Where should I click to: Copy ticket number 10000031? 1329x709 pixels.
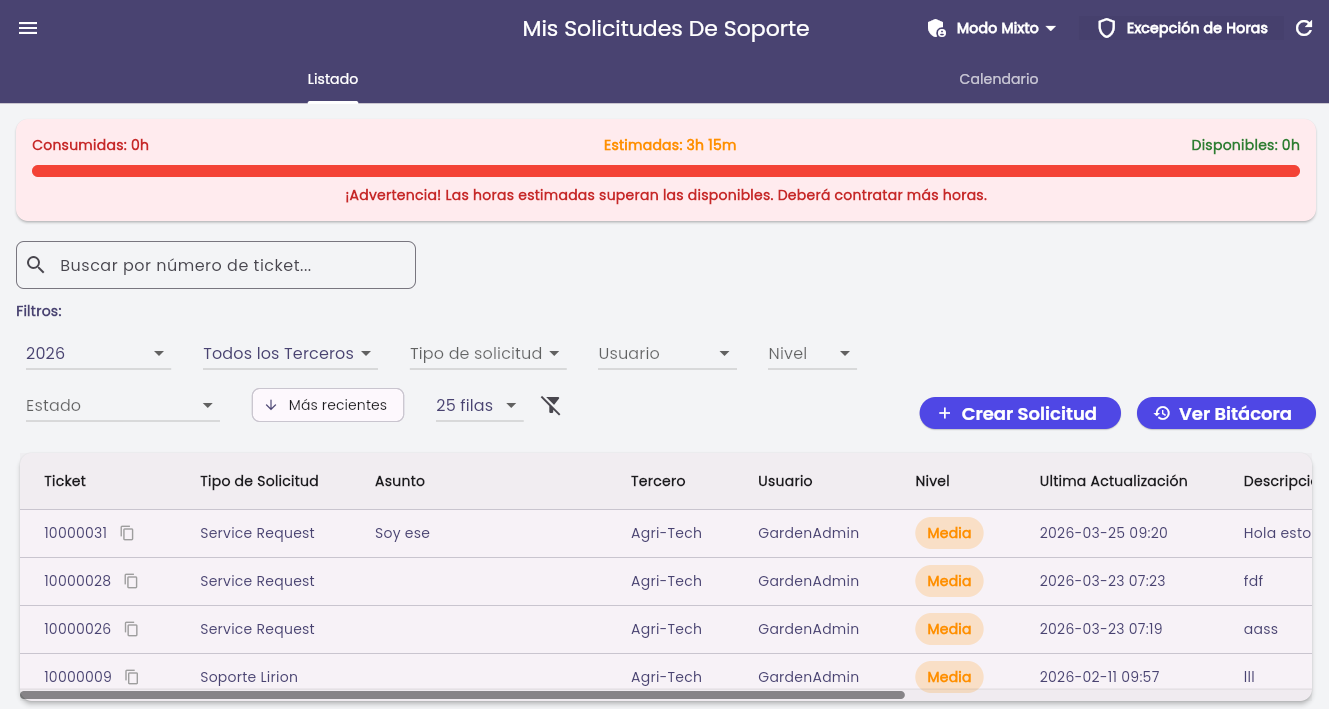127,533
